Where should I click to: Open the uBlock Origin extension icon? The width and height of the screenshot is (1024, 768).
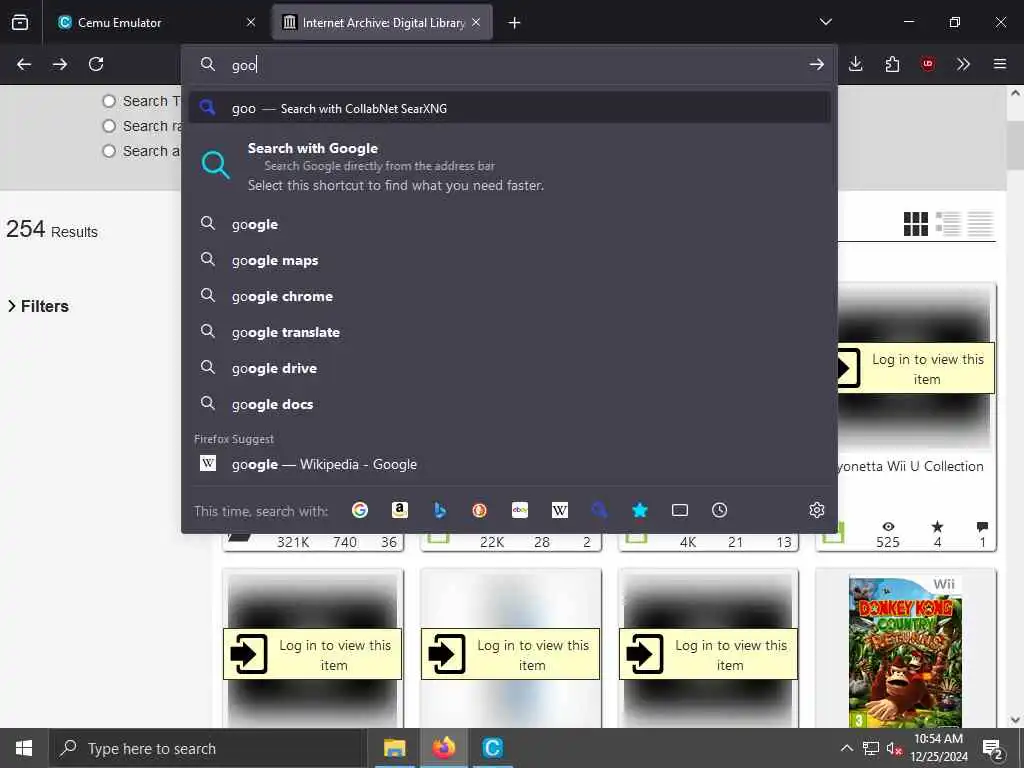927,64
